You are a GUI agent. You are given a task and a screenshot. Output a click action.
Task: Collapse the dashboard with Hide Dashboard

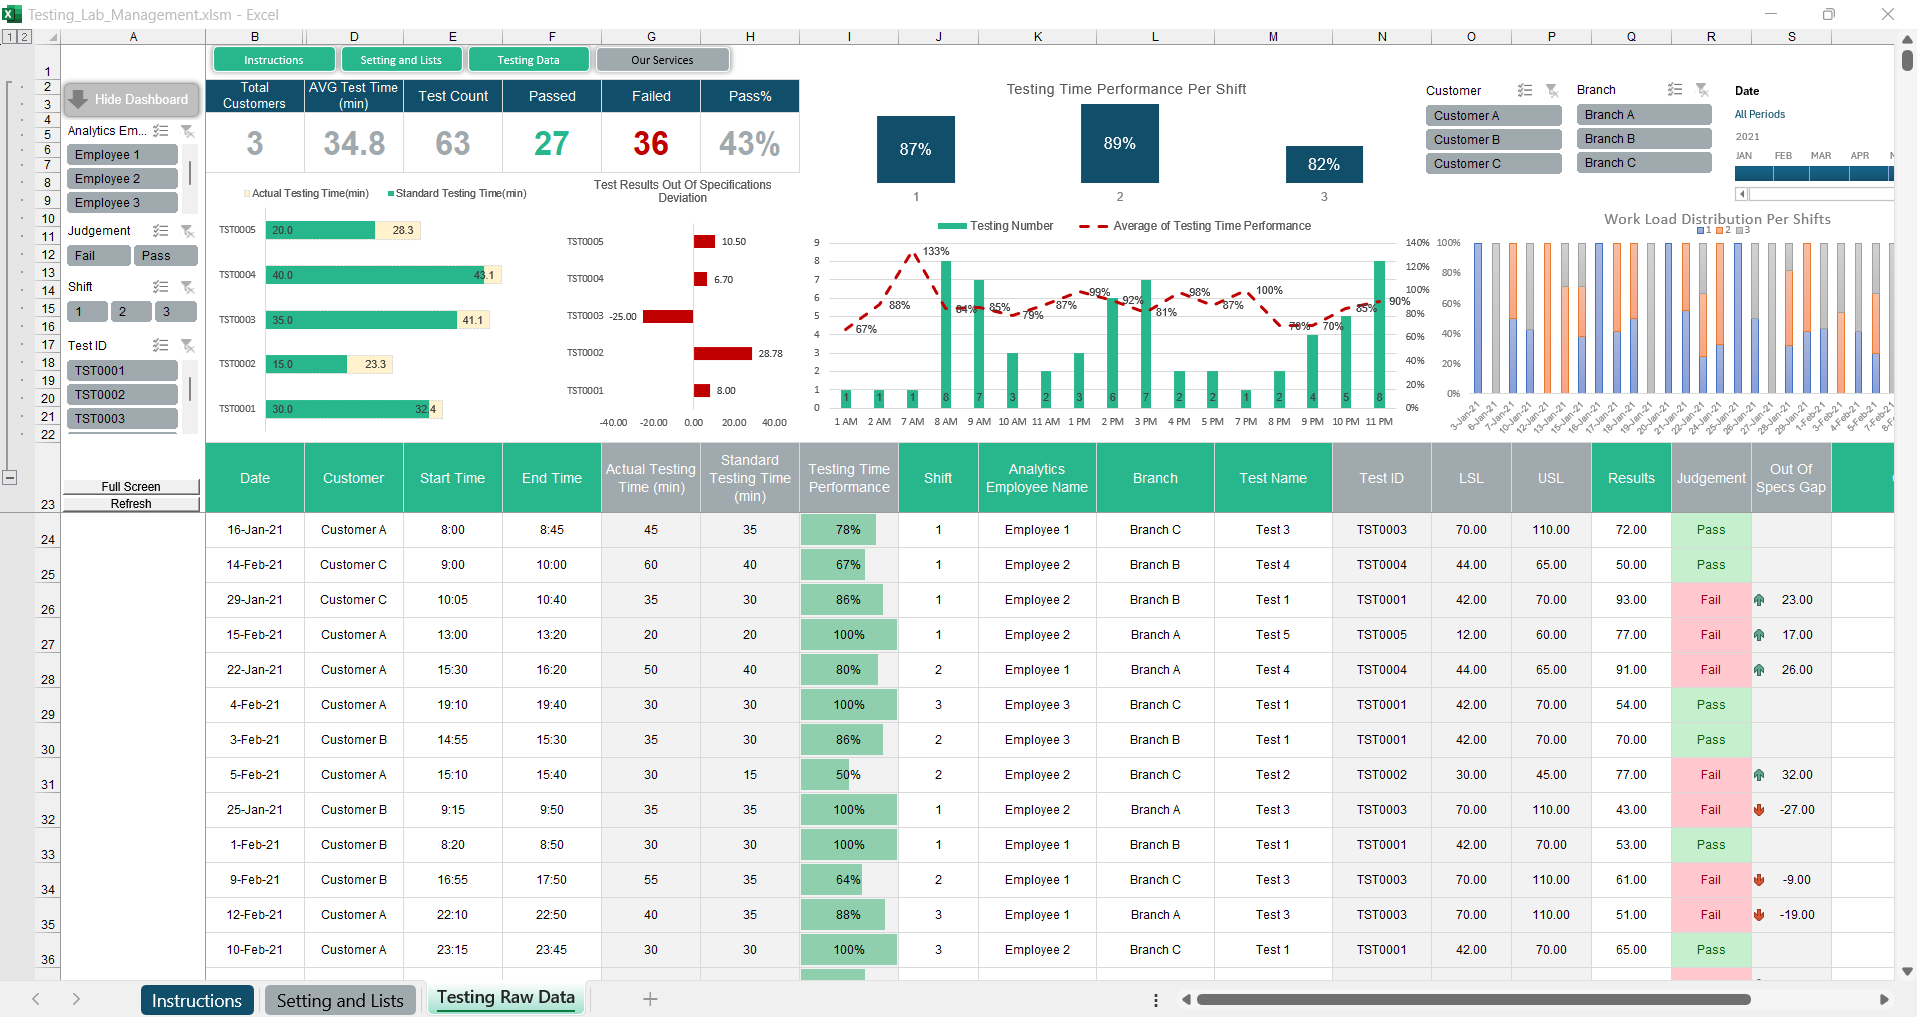pos(132,99)
